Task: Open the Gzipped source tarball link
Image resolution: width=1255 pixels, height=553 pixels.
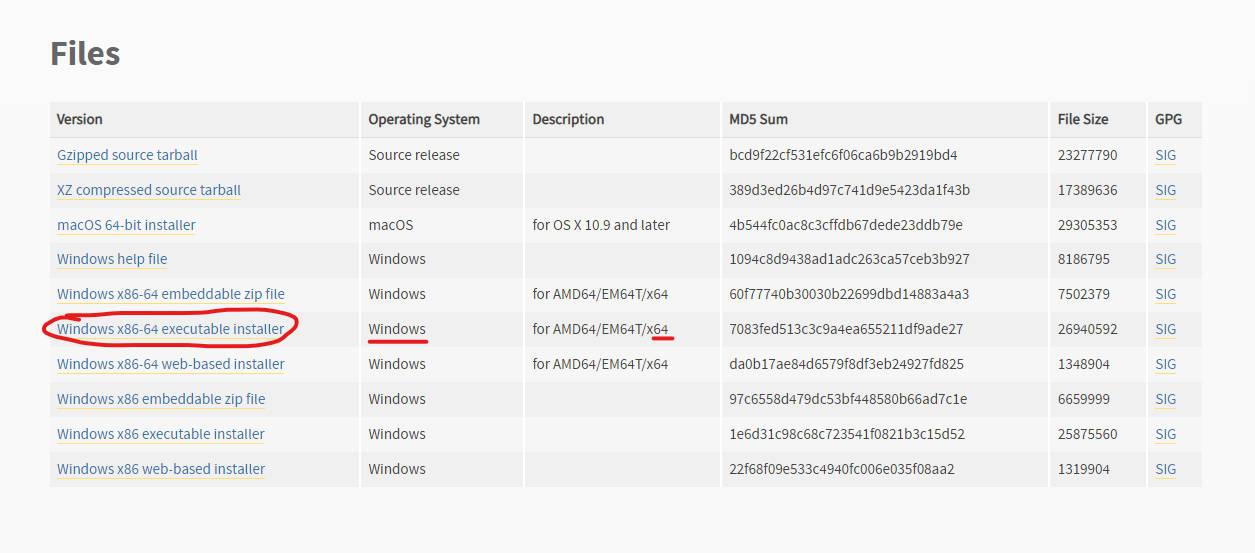Action: tap(127, 155)
